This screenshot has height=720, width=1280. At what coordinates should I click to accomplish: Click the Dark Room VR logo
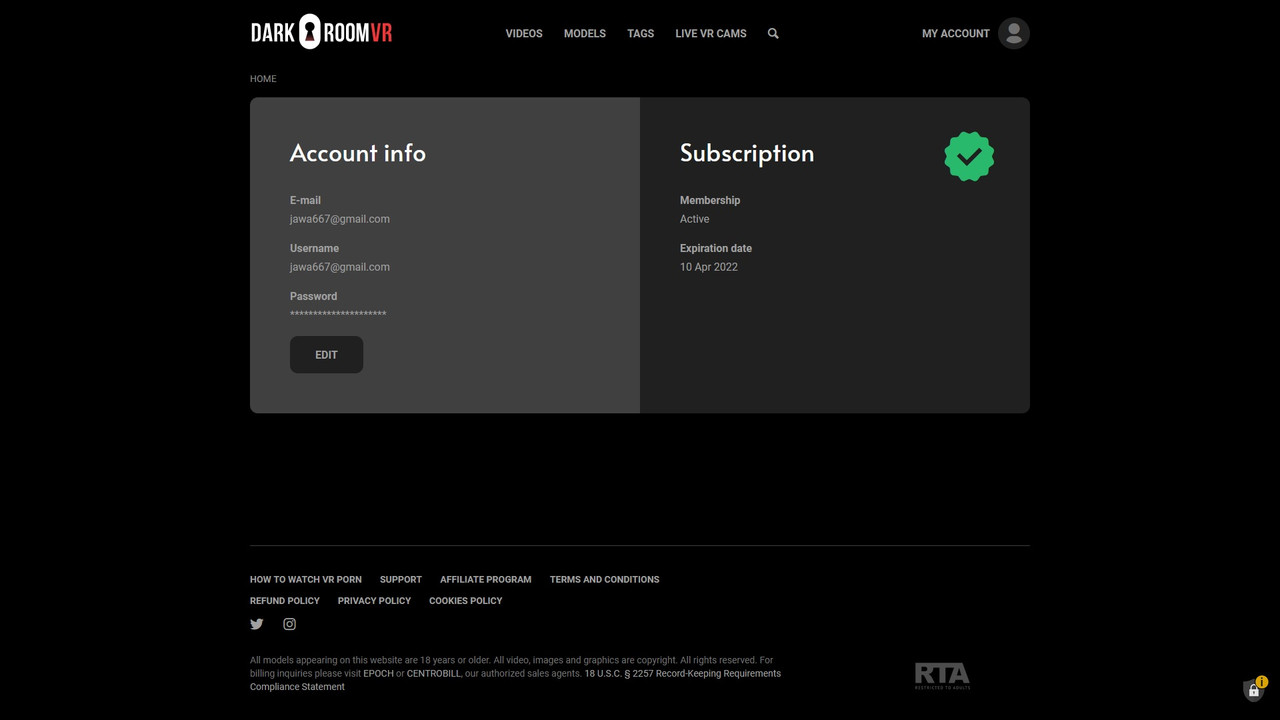pyautogui.click(x=321, y=32)
